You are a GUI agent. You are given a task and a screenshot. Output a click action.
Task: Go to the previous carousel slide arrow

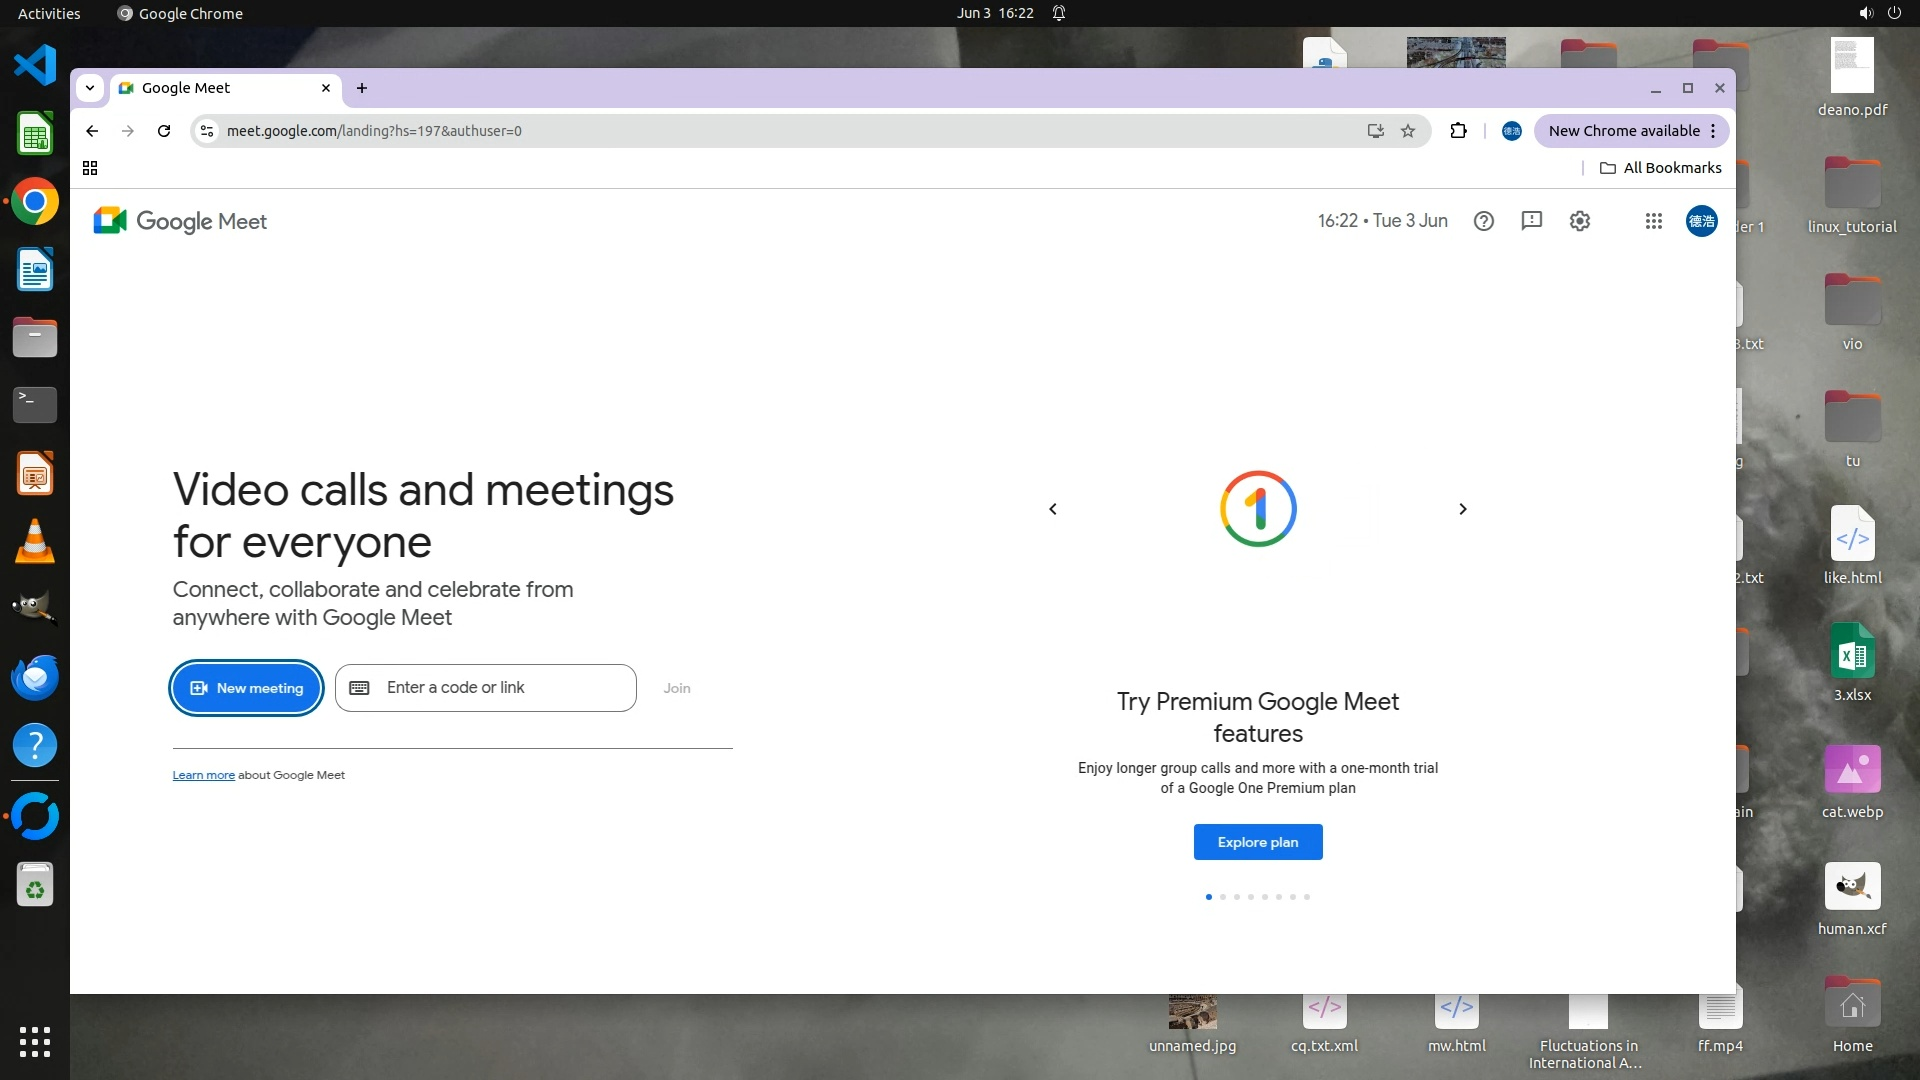click(x=1053, y=509)
